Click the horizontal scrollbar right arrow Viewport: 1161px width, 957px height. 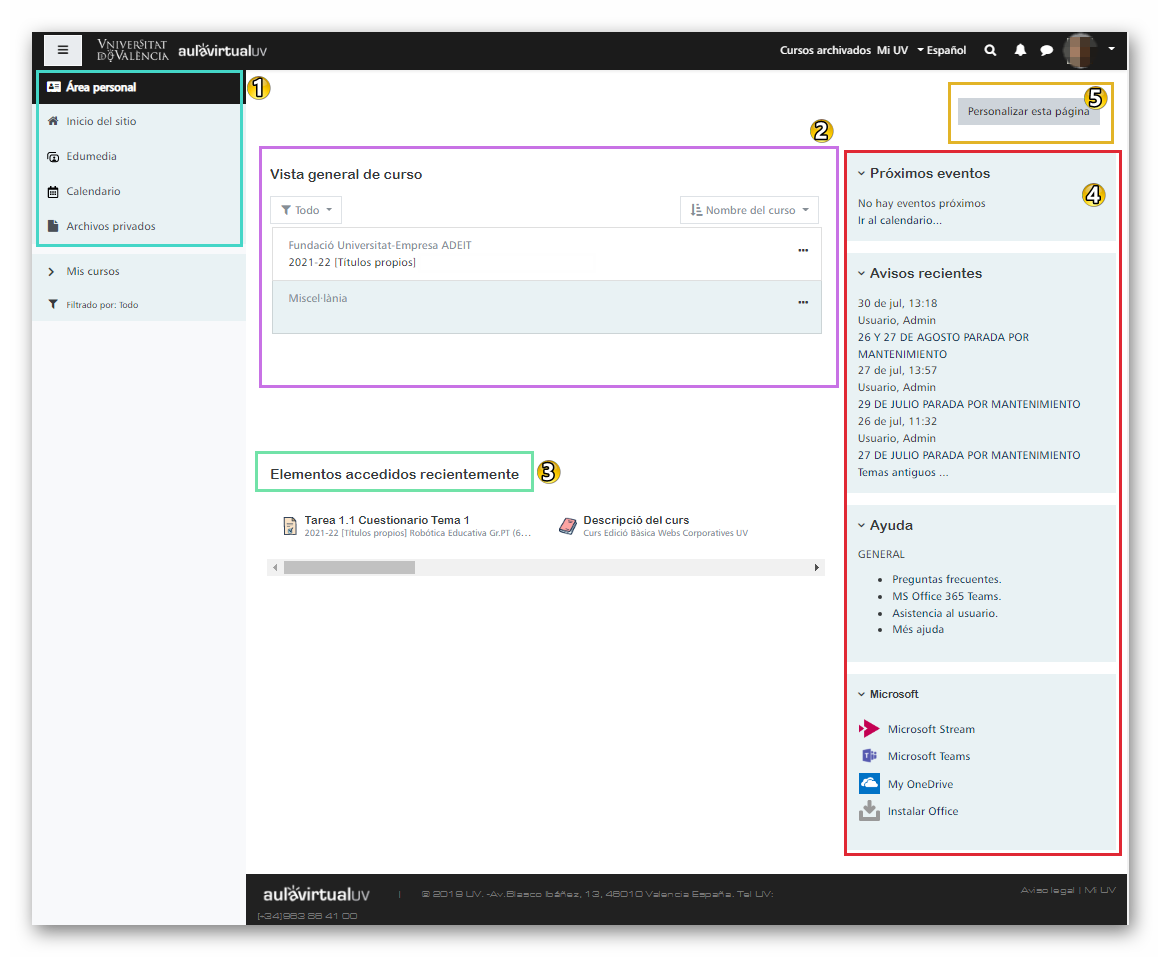(x=816, y=567)
